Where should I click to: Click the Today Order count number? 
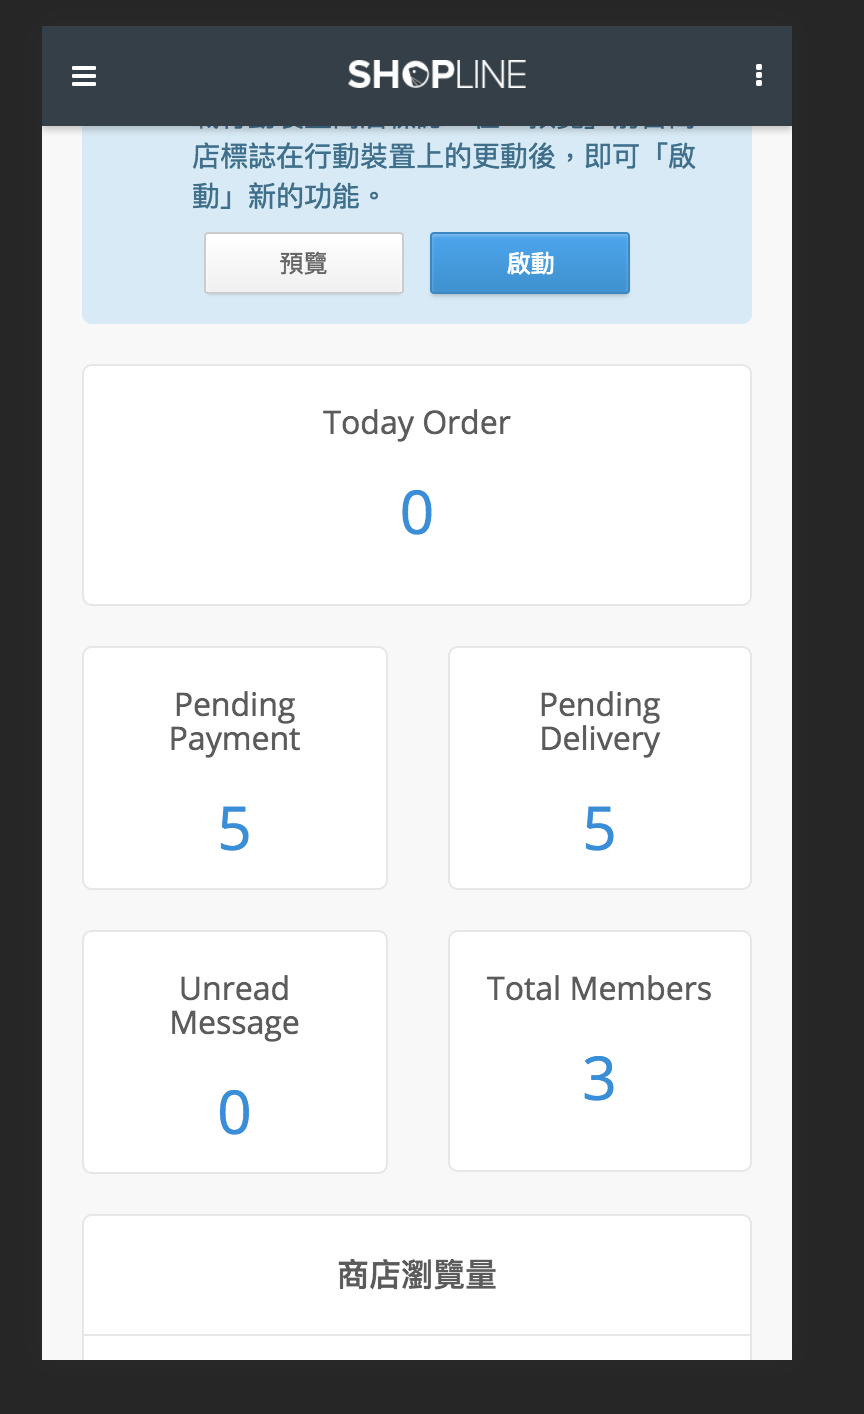coord(416,513)
